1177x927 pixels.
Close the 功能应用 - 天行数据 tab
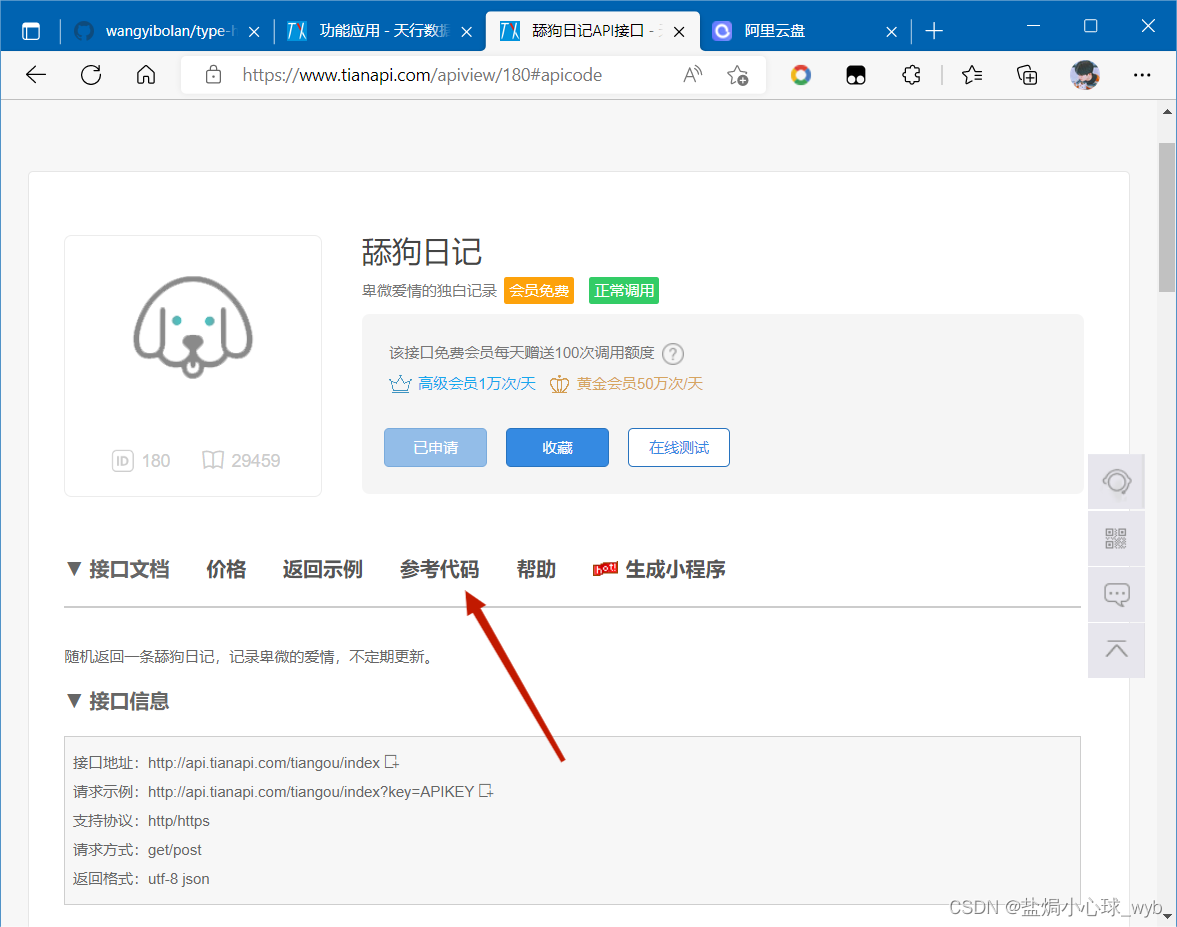coord(466,32)
